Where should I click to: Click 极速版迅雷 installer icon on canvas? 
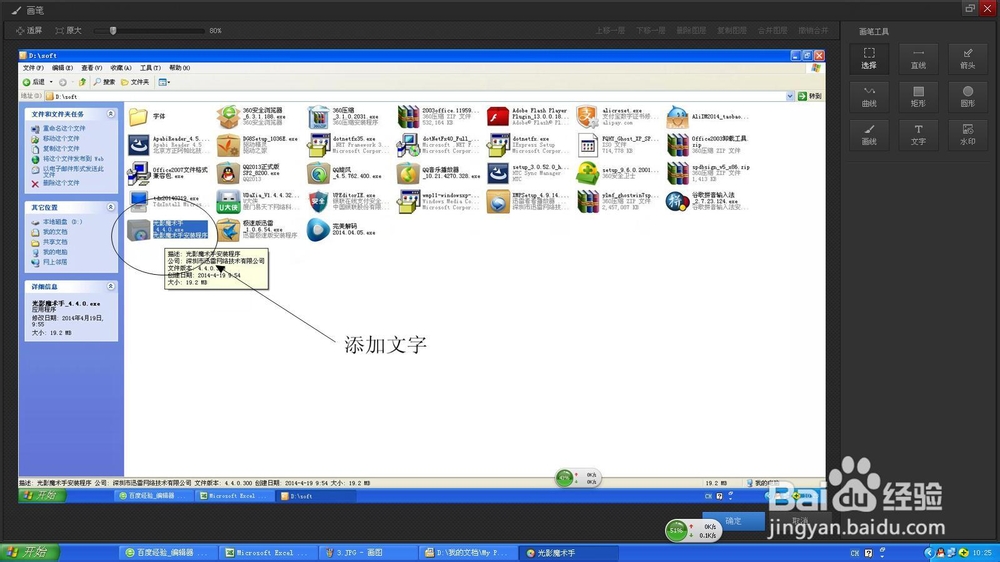(228, 230)
